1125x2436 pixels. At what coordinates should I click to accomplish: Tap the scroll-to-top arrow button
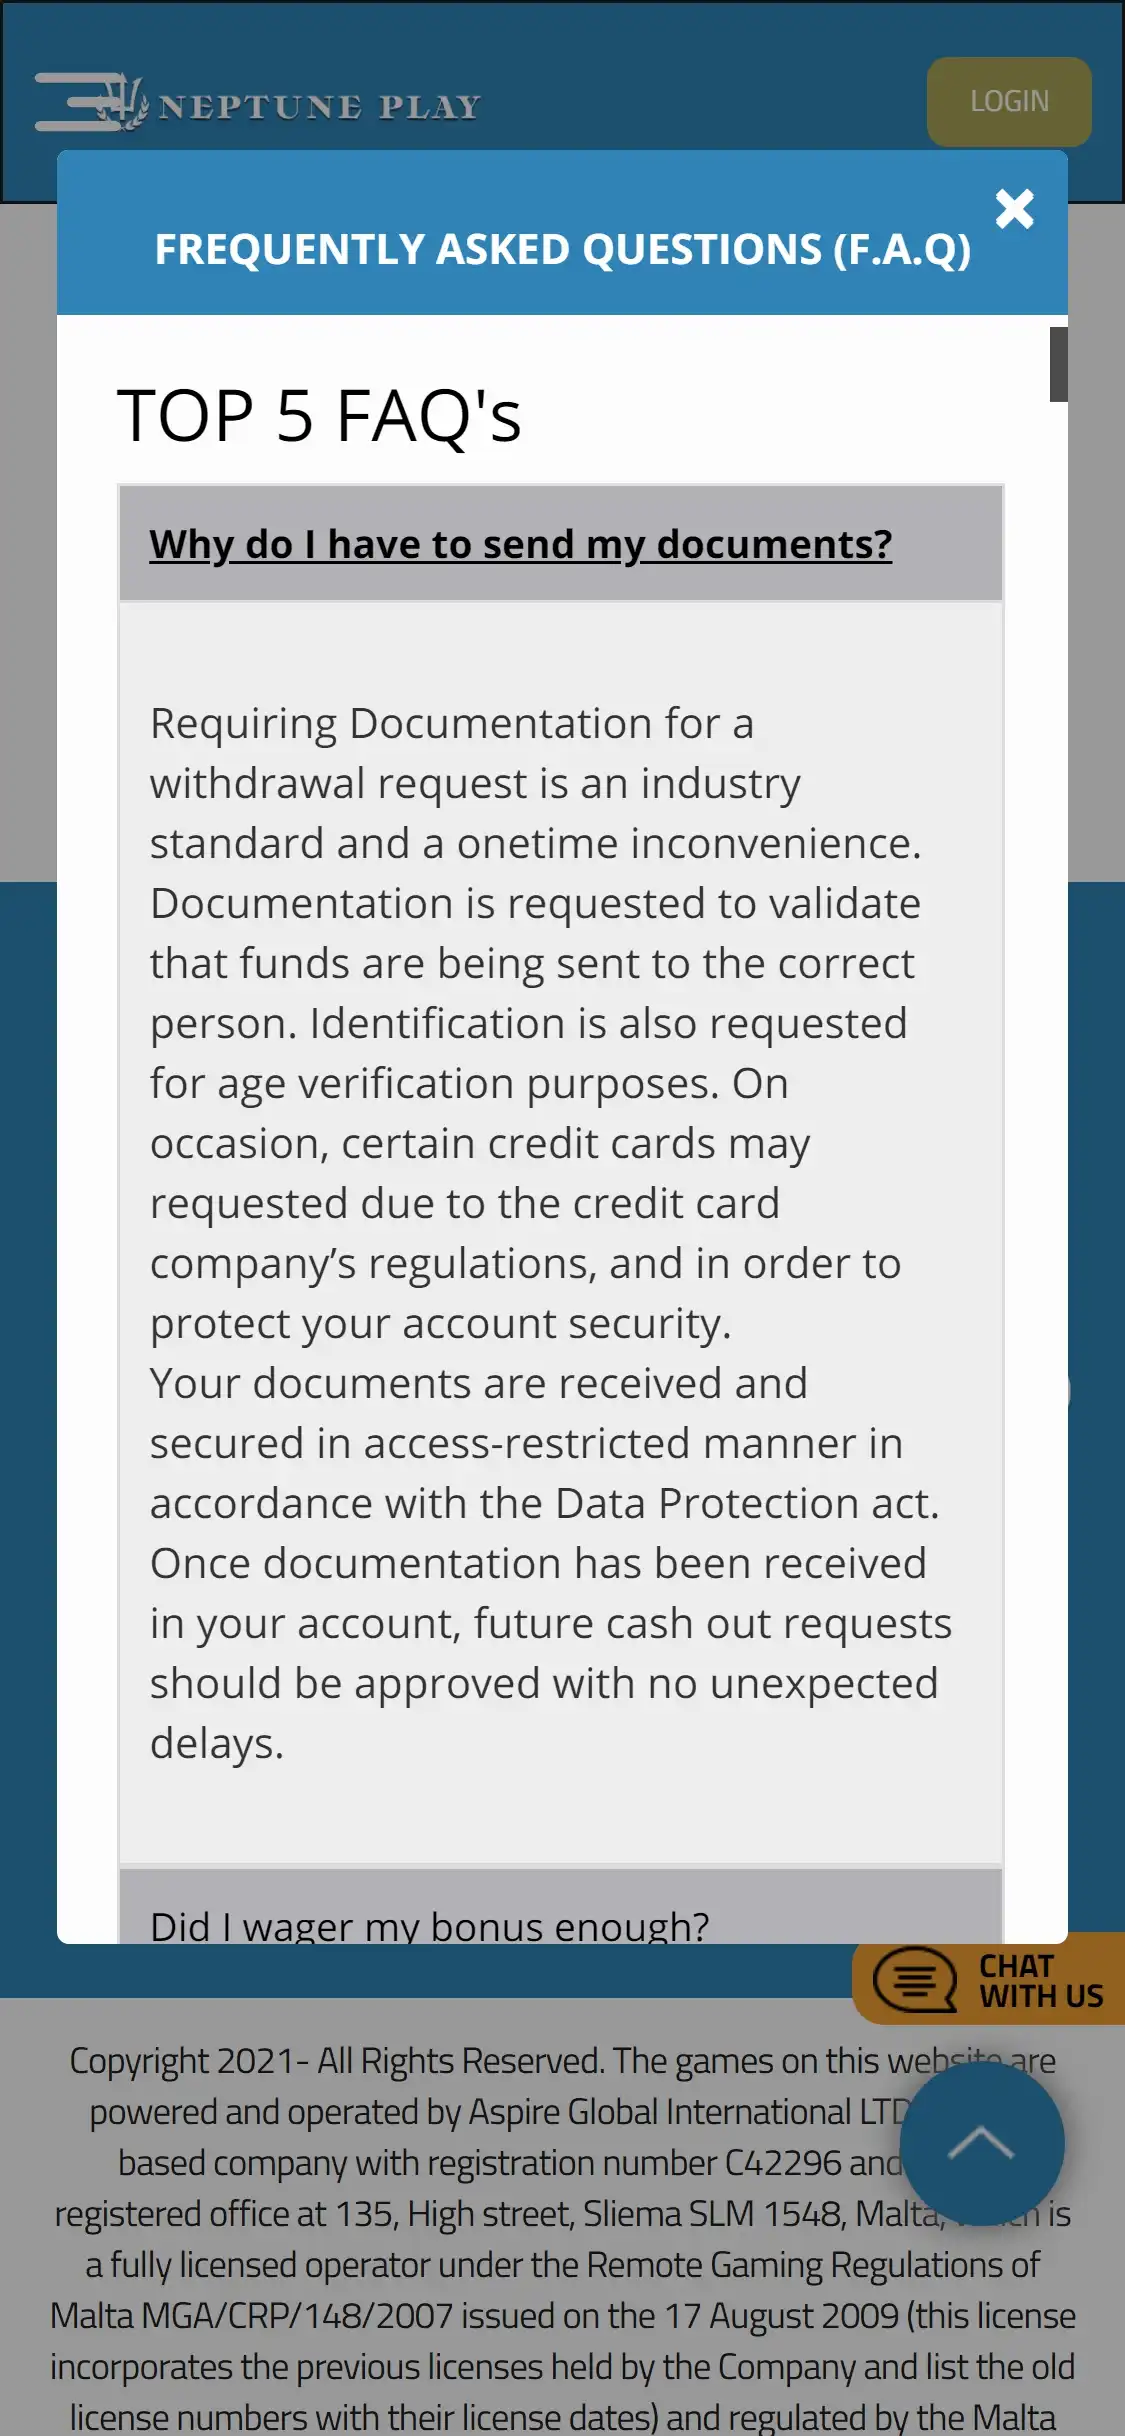(981, 2142)
